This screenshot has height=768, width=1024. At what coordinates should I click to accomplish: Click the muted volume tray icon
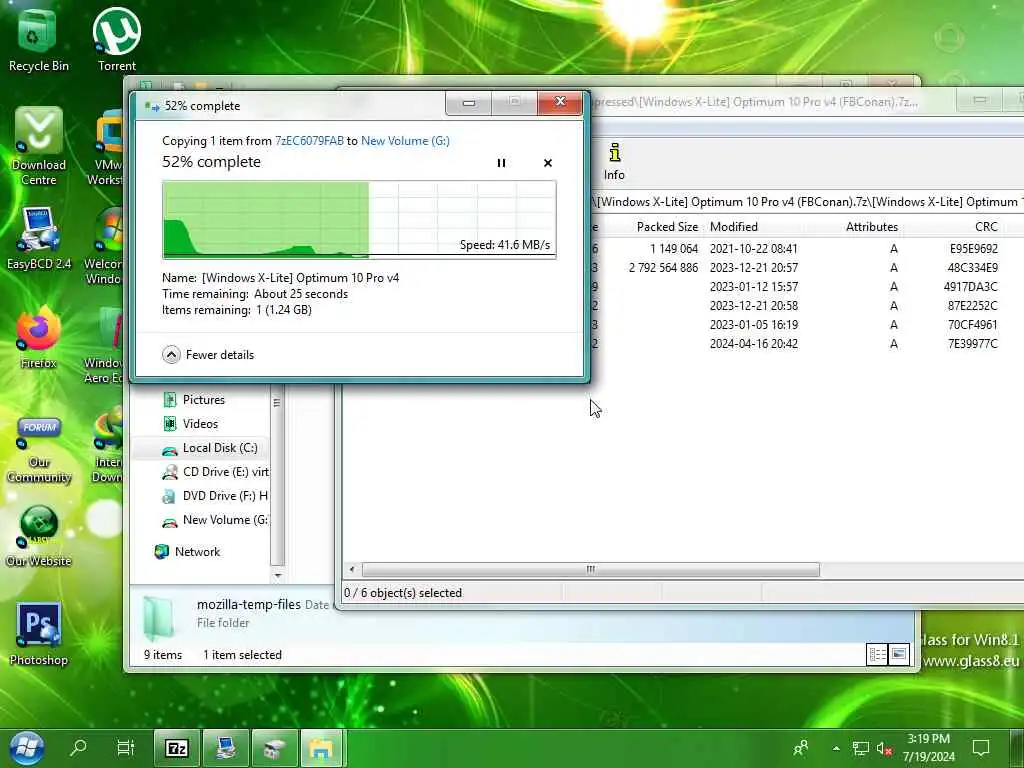[x=884, y=748]
